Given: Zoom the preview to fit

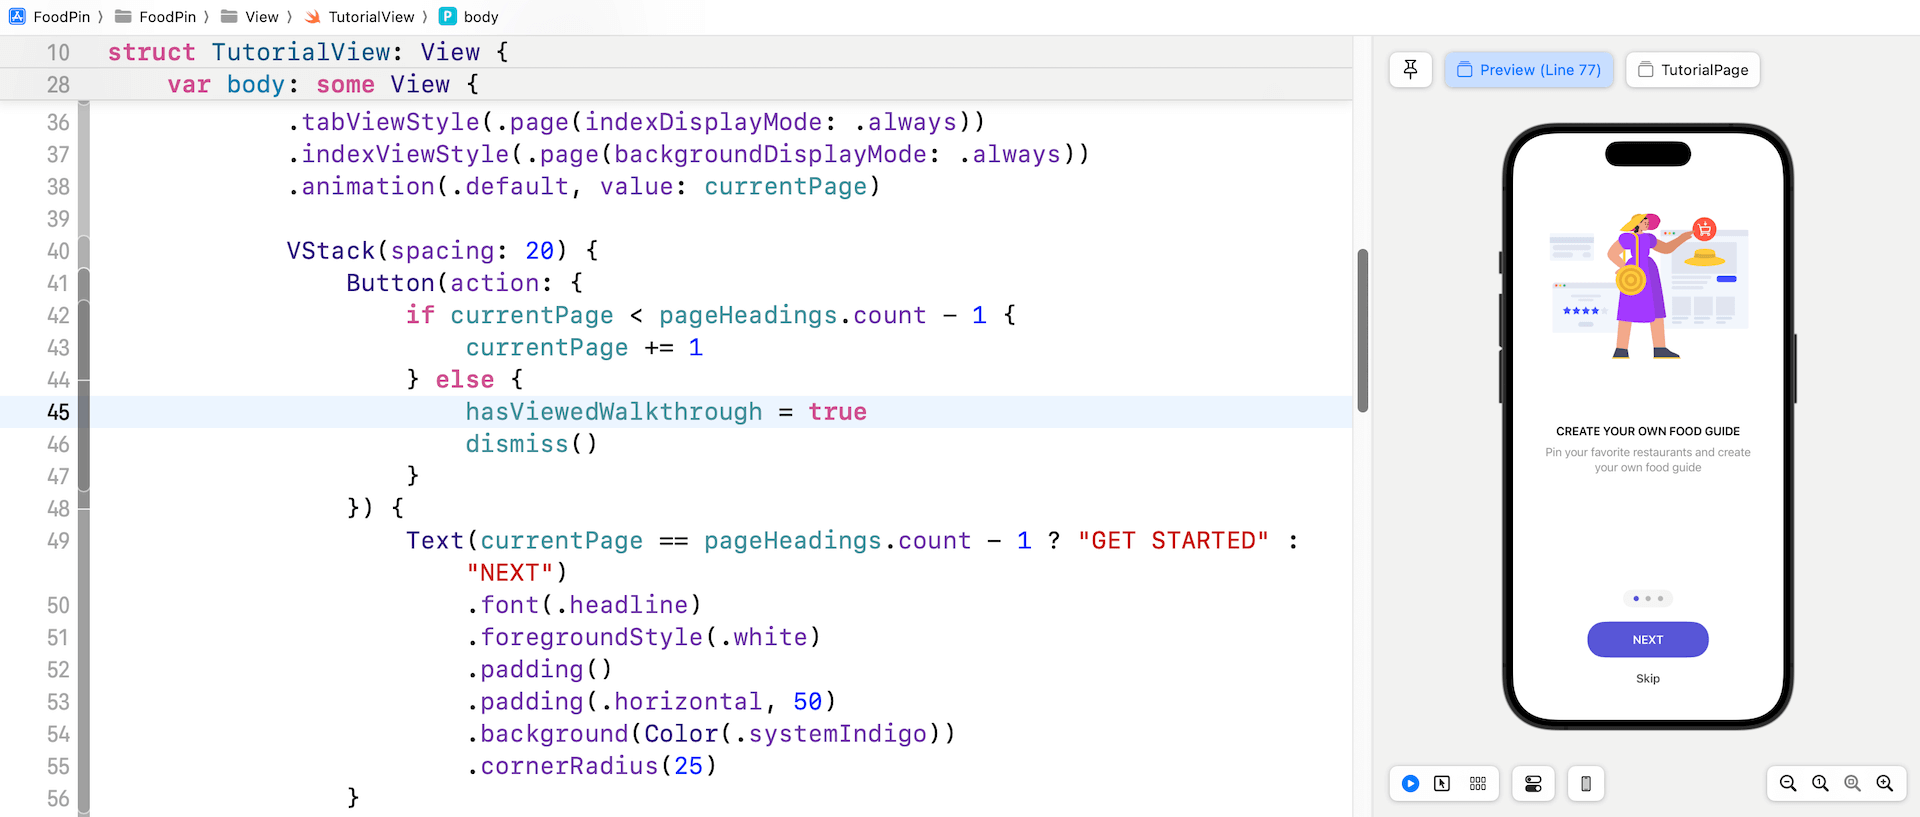Looking at the screenshot, I should point(1852,784).
